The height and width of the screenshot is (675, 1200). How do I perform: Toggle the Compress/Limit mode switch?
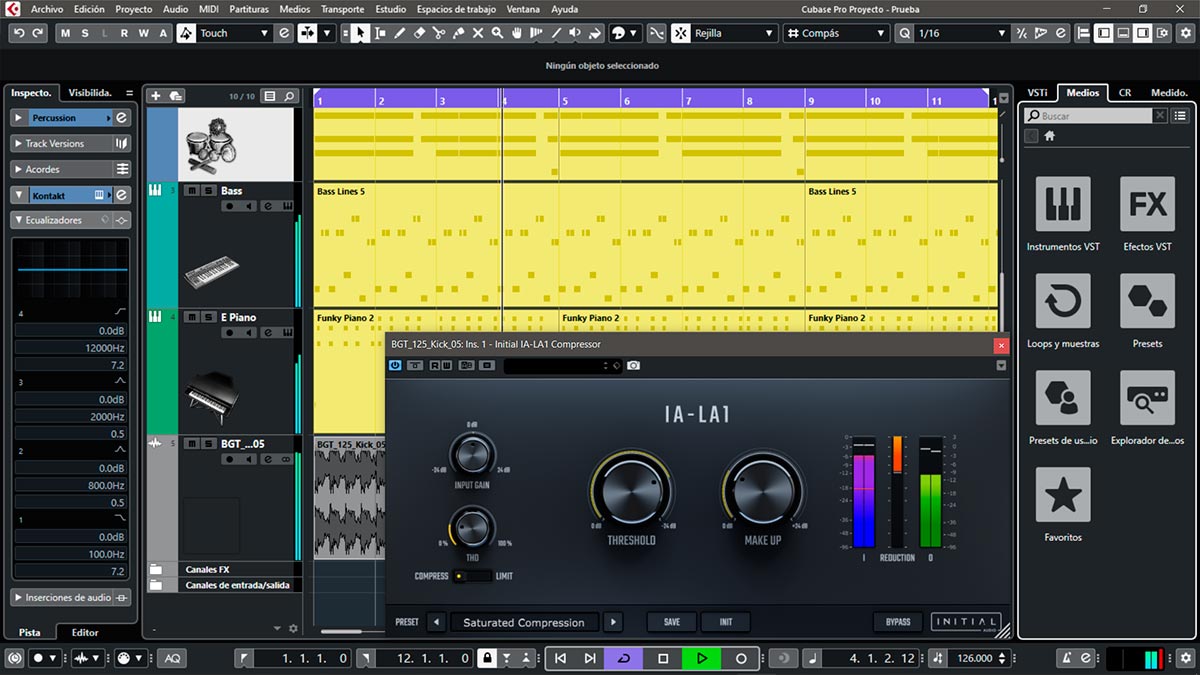[472, 576]
